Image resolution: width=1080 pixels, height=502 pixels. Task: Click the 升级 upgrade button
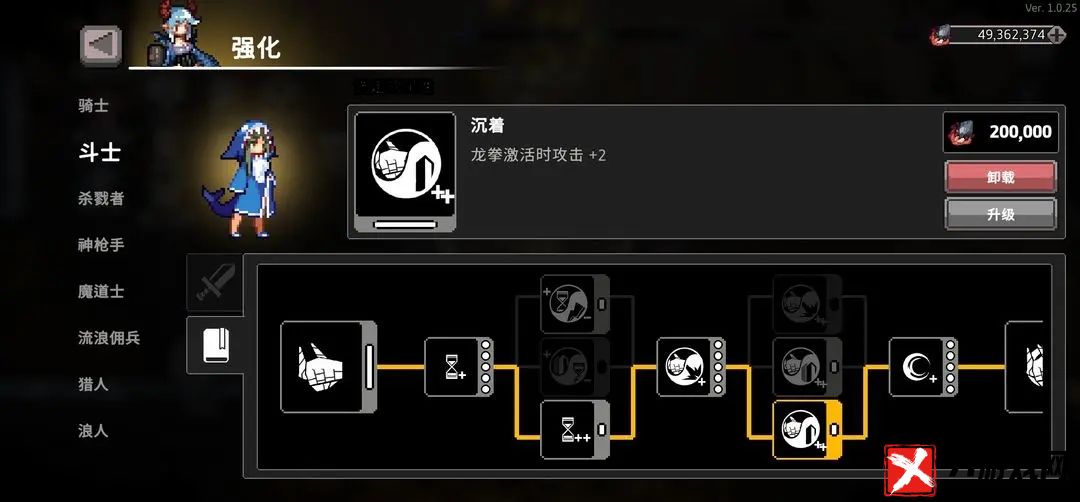[x=1000, y=214]
